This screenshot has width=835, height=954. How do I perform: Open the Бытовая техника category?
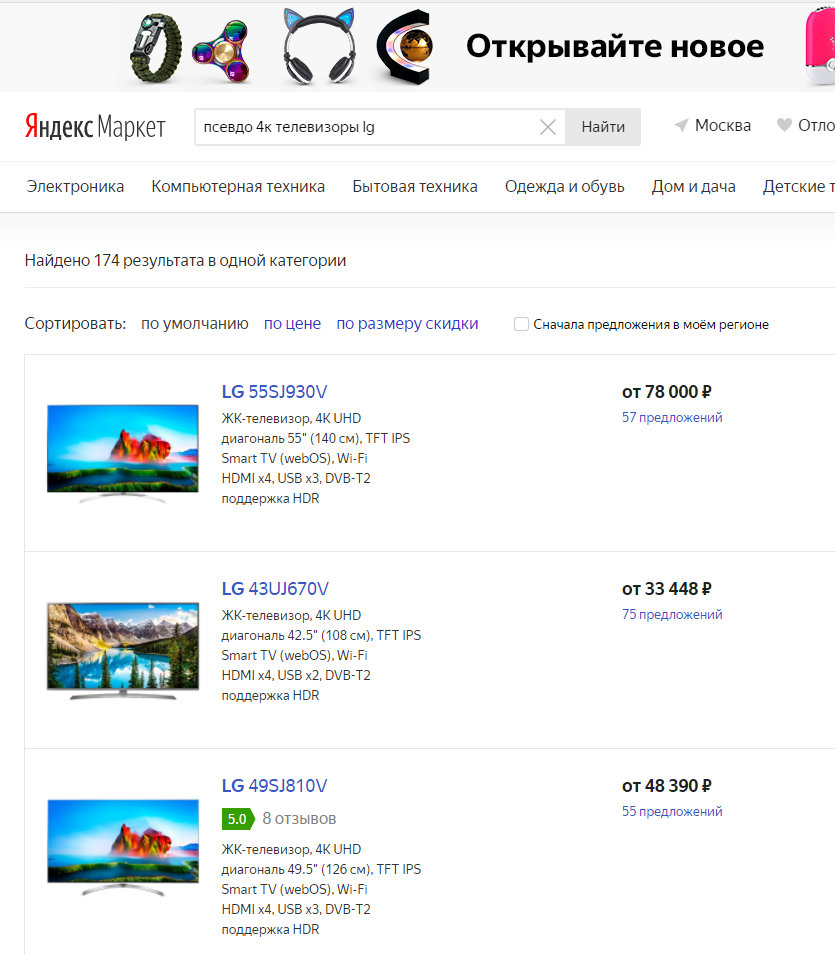click(415, 186)
